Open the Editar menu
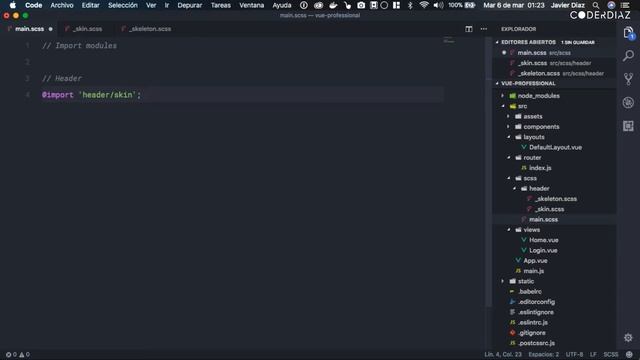The image size is (640, 360). (90, 5)
